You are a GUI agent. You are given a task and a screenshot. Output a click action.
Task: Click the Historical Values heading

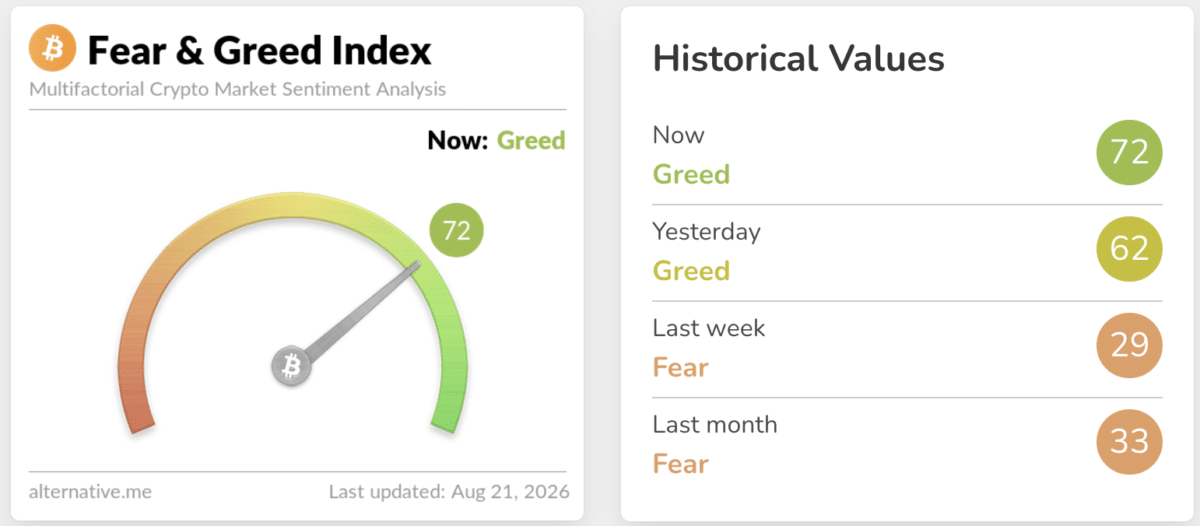click(x=799, y=59)
